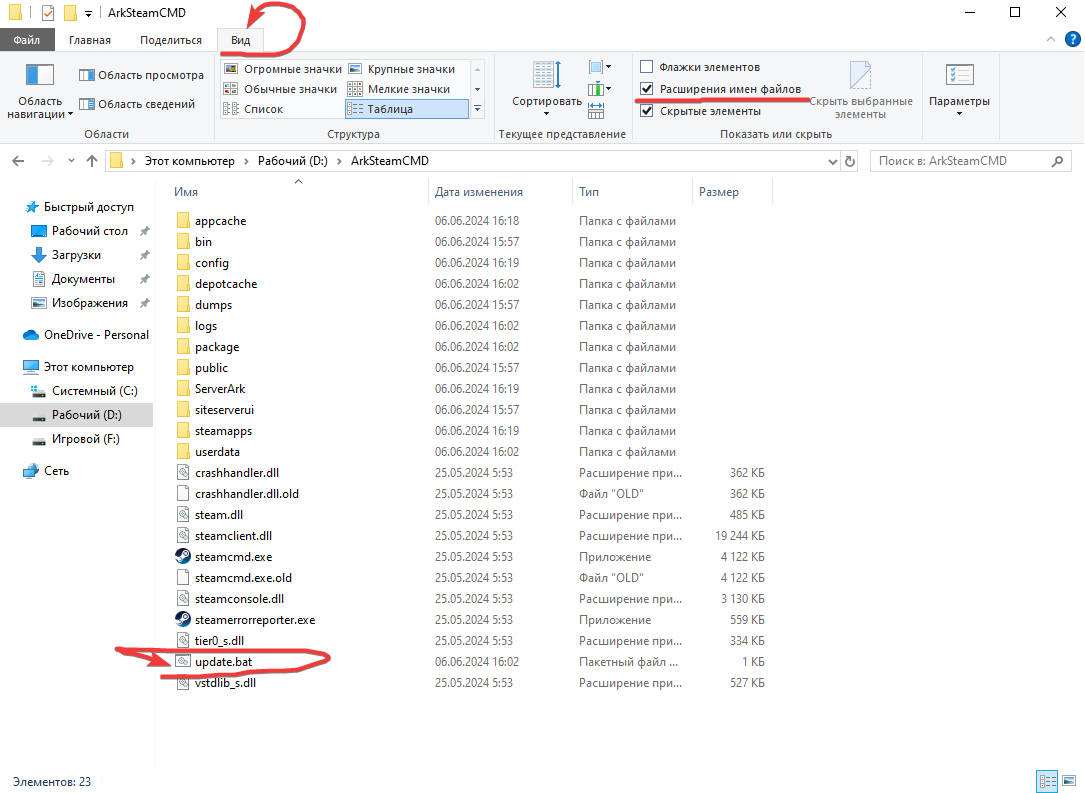
Task: Click Рабочий (D:) in address breadcrumb
Action: point(293,161)
